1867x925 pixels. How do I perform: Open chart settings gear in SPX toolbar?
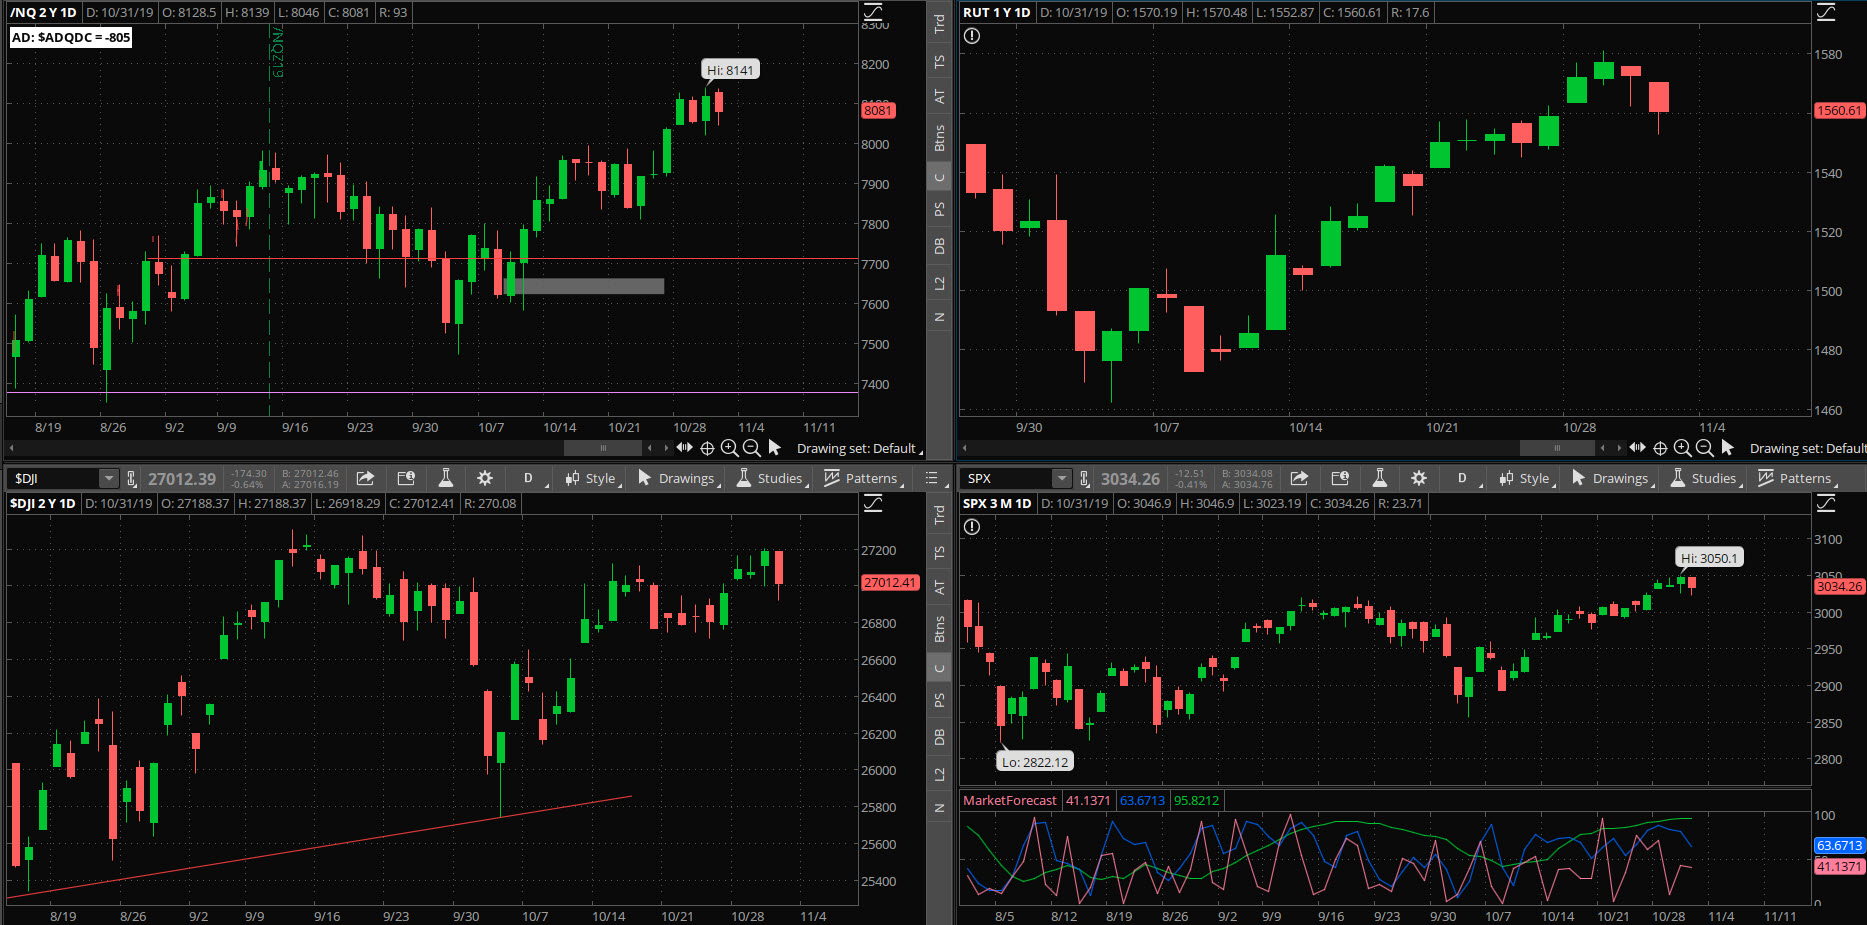pos(1419,478)
